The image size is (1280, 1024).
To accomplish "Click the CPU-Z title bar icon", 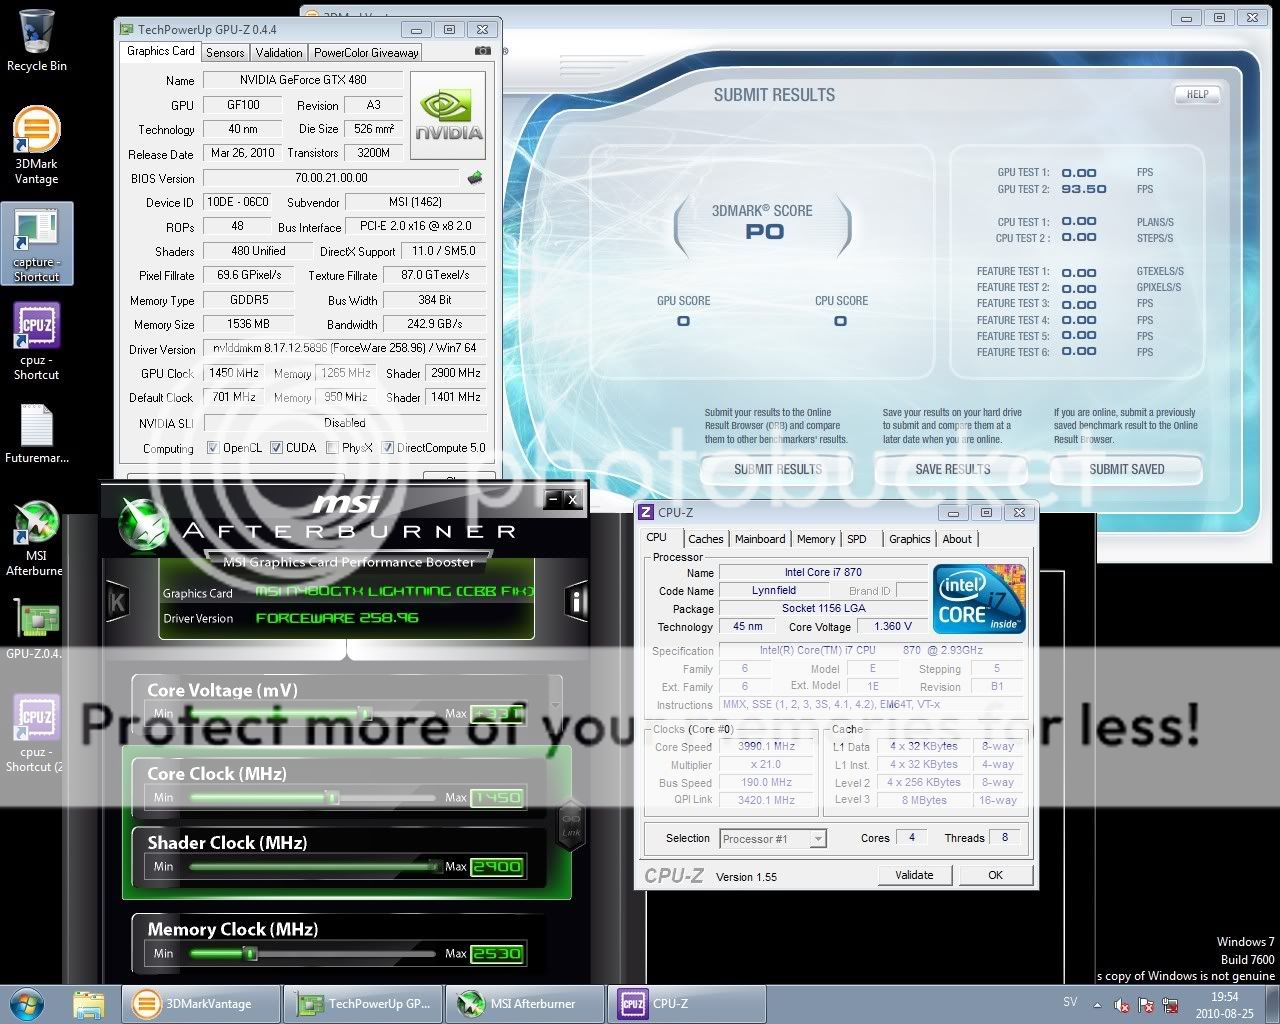I will pos(647,512).
